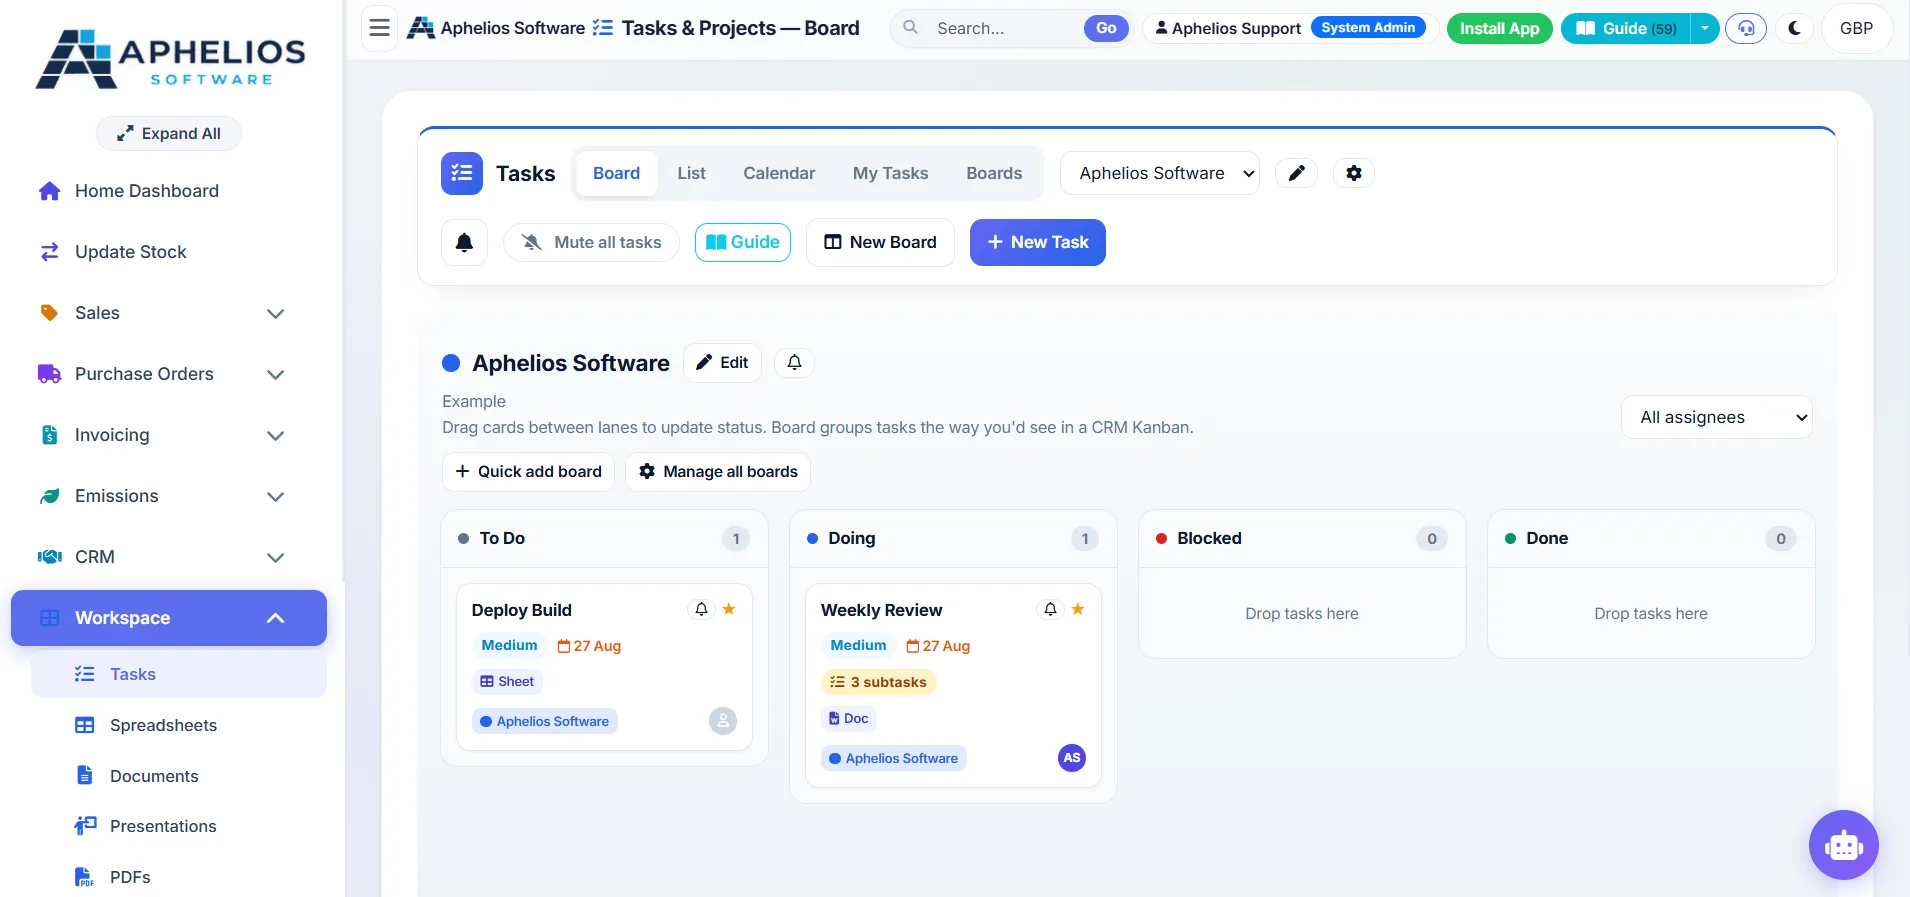Open the Aphelios Software board dropdown
The height and width of the screenshot is (897, 1910).
[1160, 173]
